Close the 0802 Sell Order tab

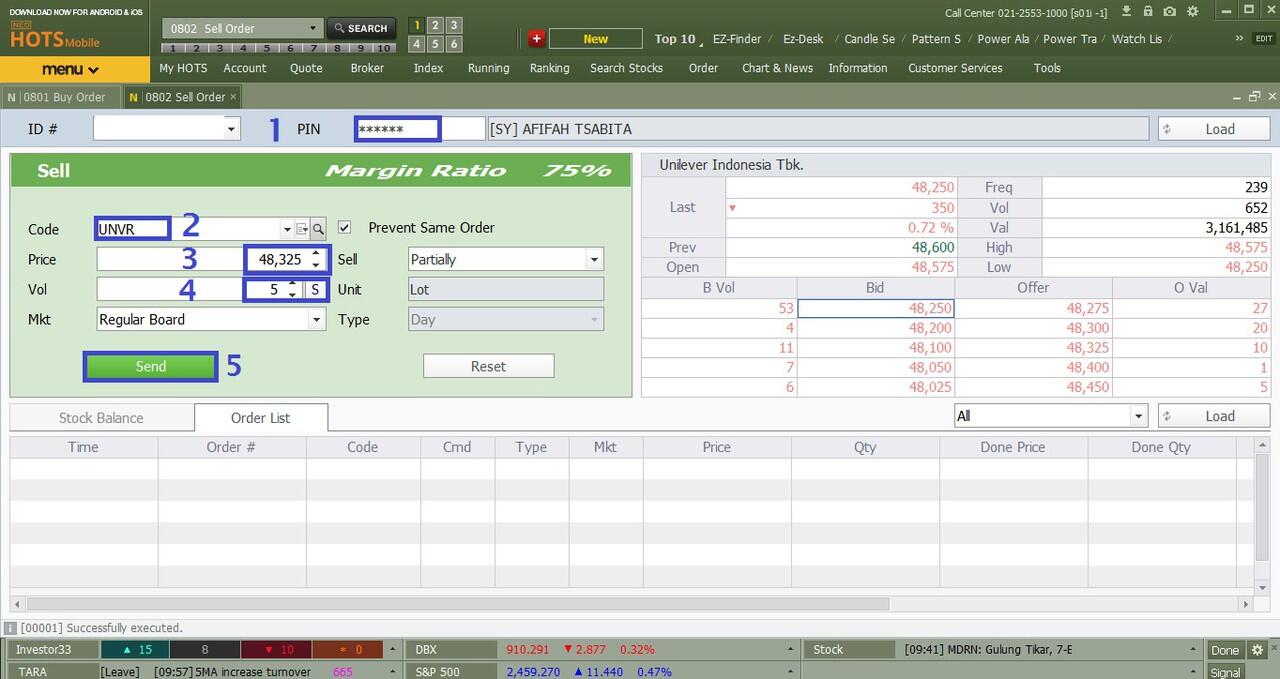(x=233, y=97)
